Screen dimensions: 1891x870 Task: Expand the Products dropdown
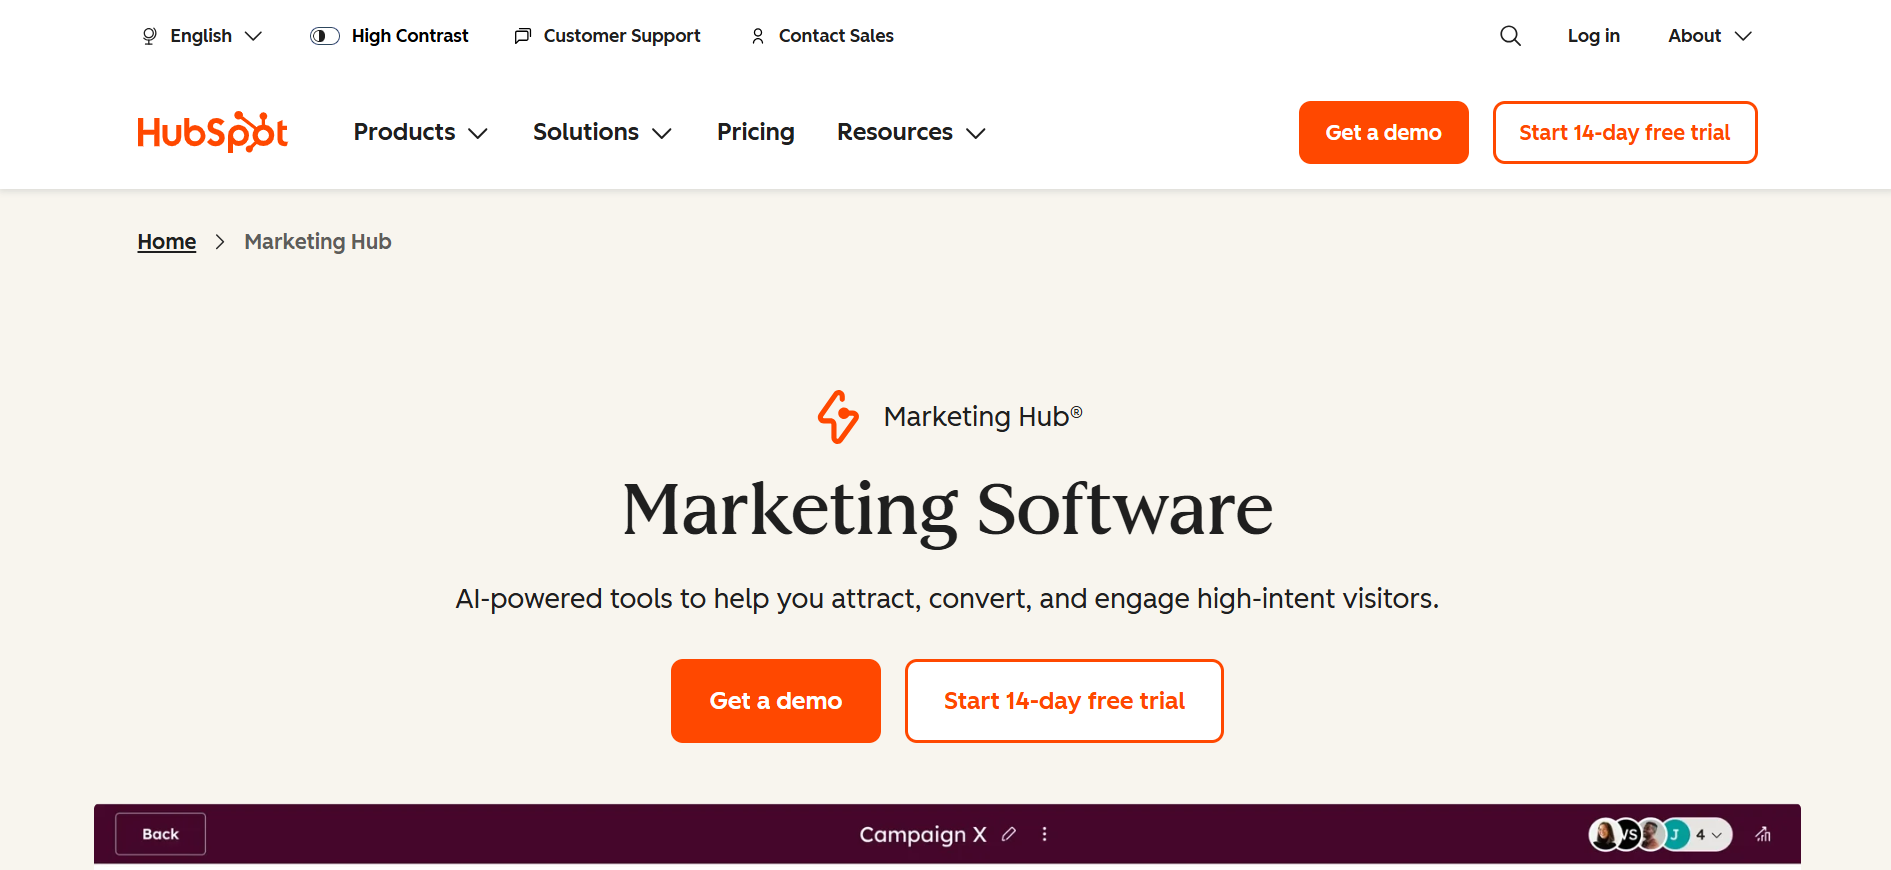point(420,131)
